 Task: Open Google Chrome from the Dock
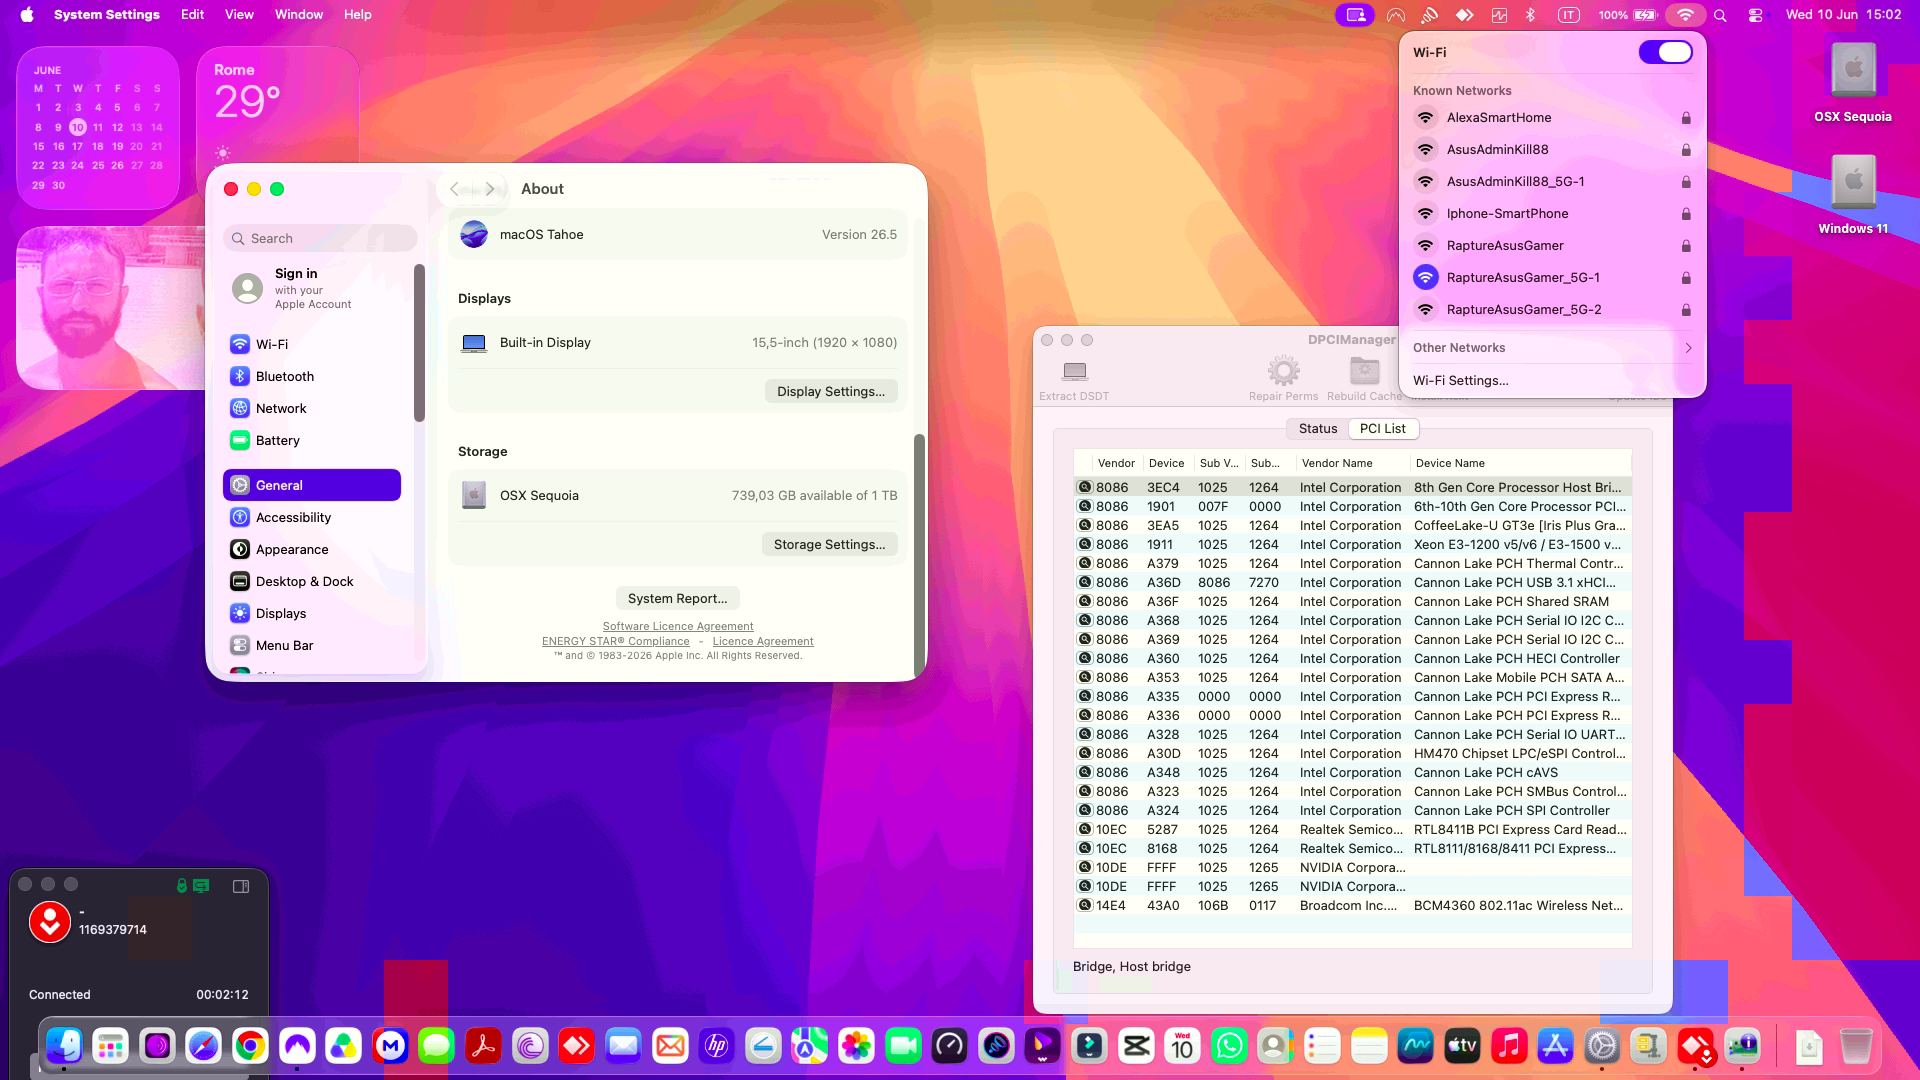click(x=250, y=1046)
